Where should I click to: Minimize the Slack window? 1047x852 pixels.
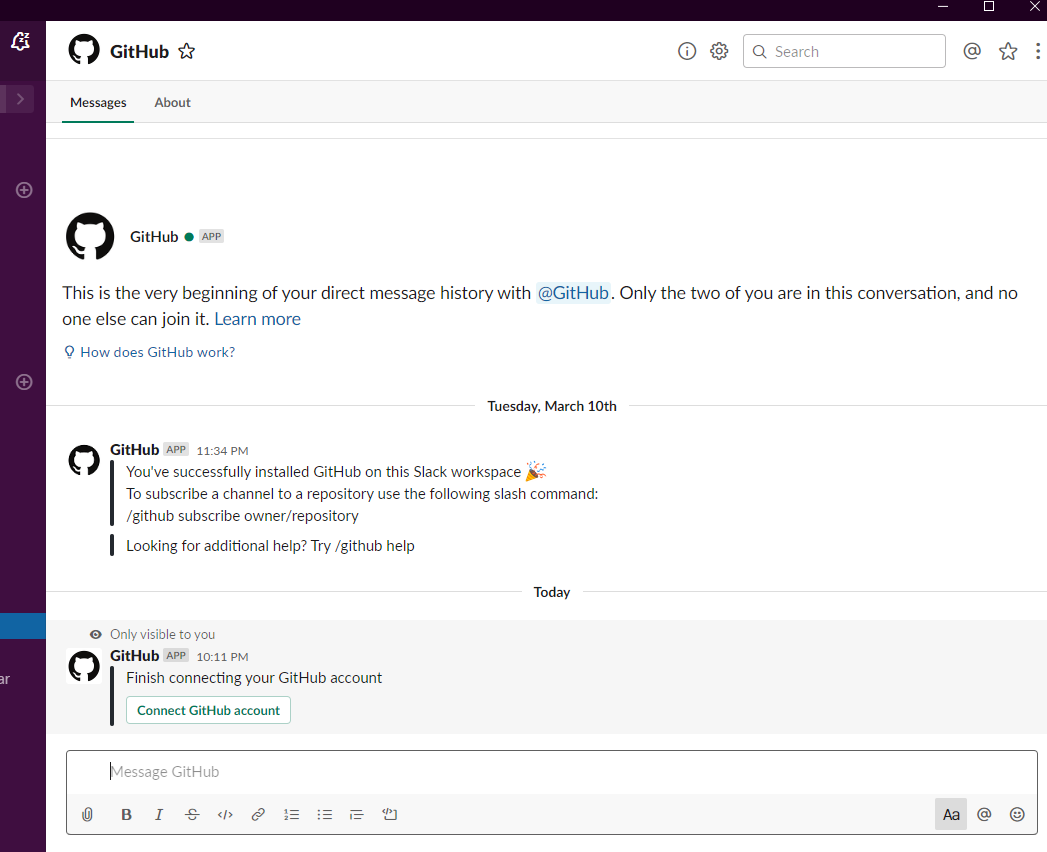click(x=943, y=7)
